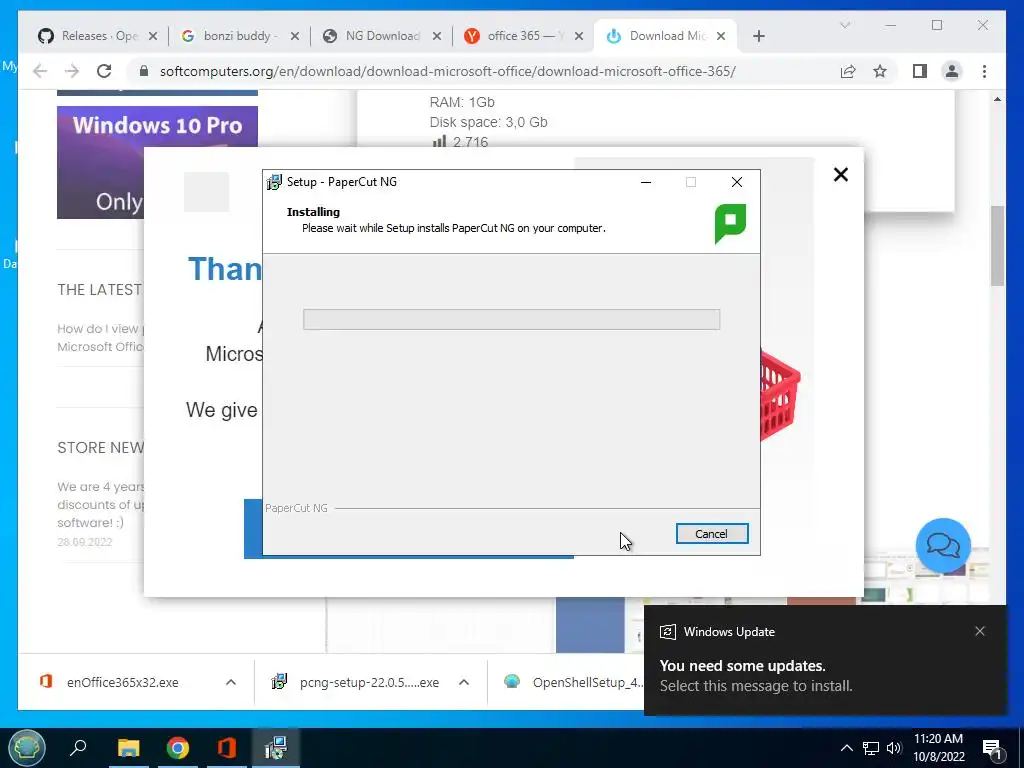Screen dimensions: 1024x768
Task: Open a new browser tab
Action: click(758, 36)
